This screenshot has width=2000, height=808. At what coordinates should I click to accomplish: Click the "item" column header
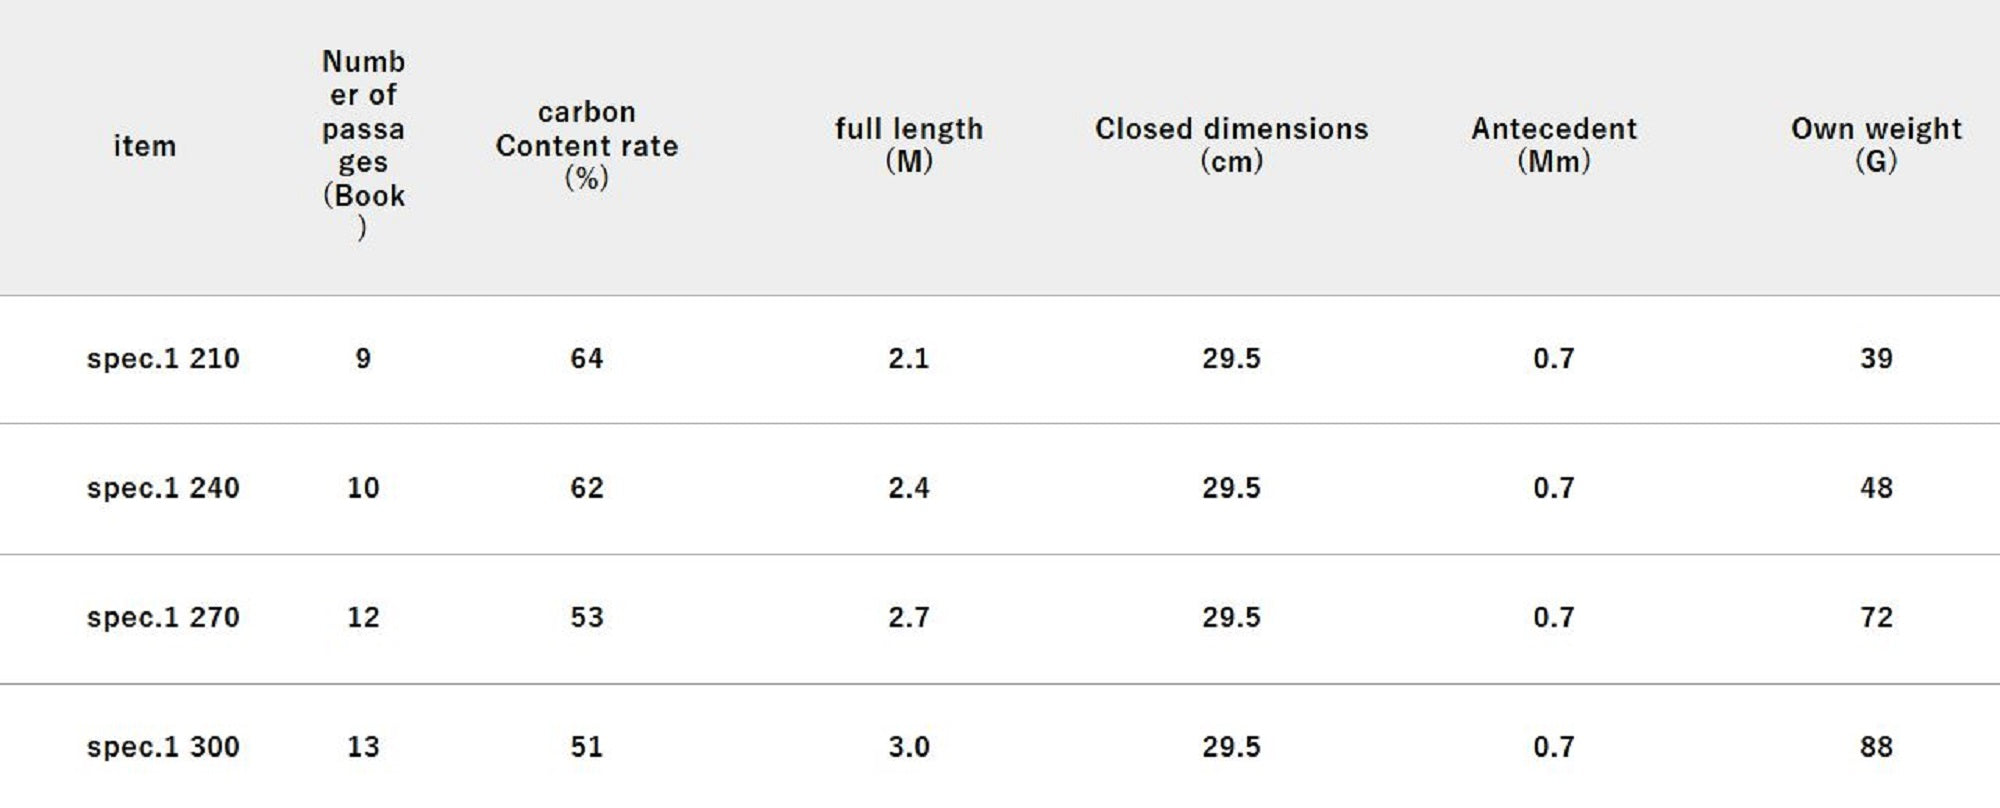(x=144, y=146)
